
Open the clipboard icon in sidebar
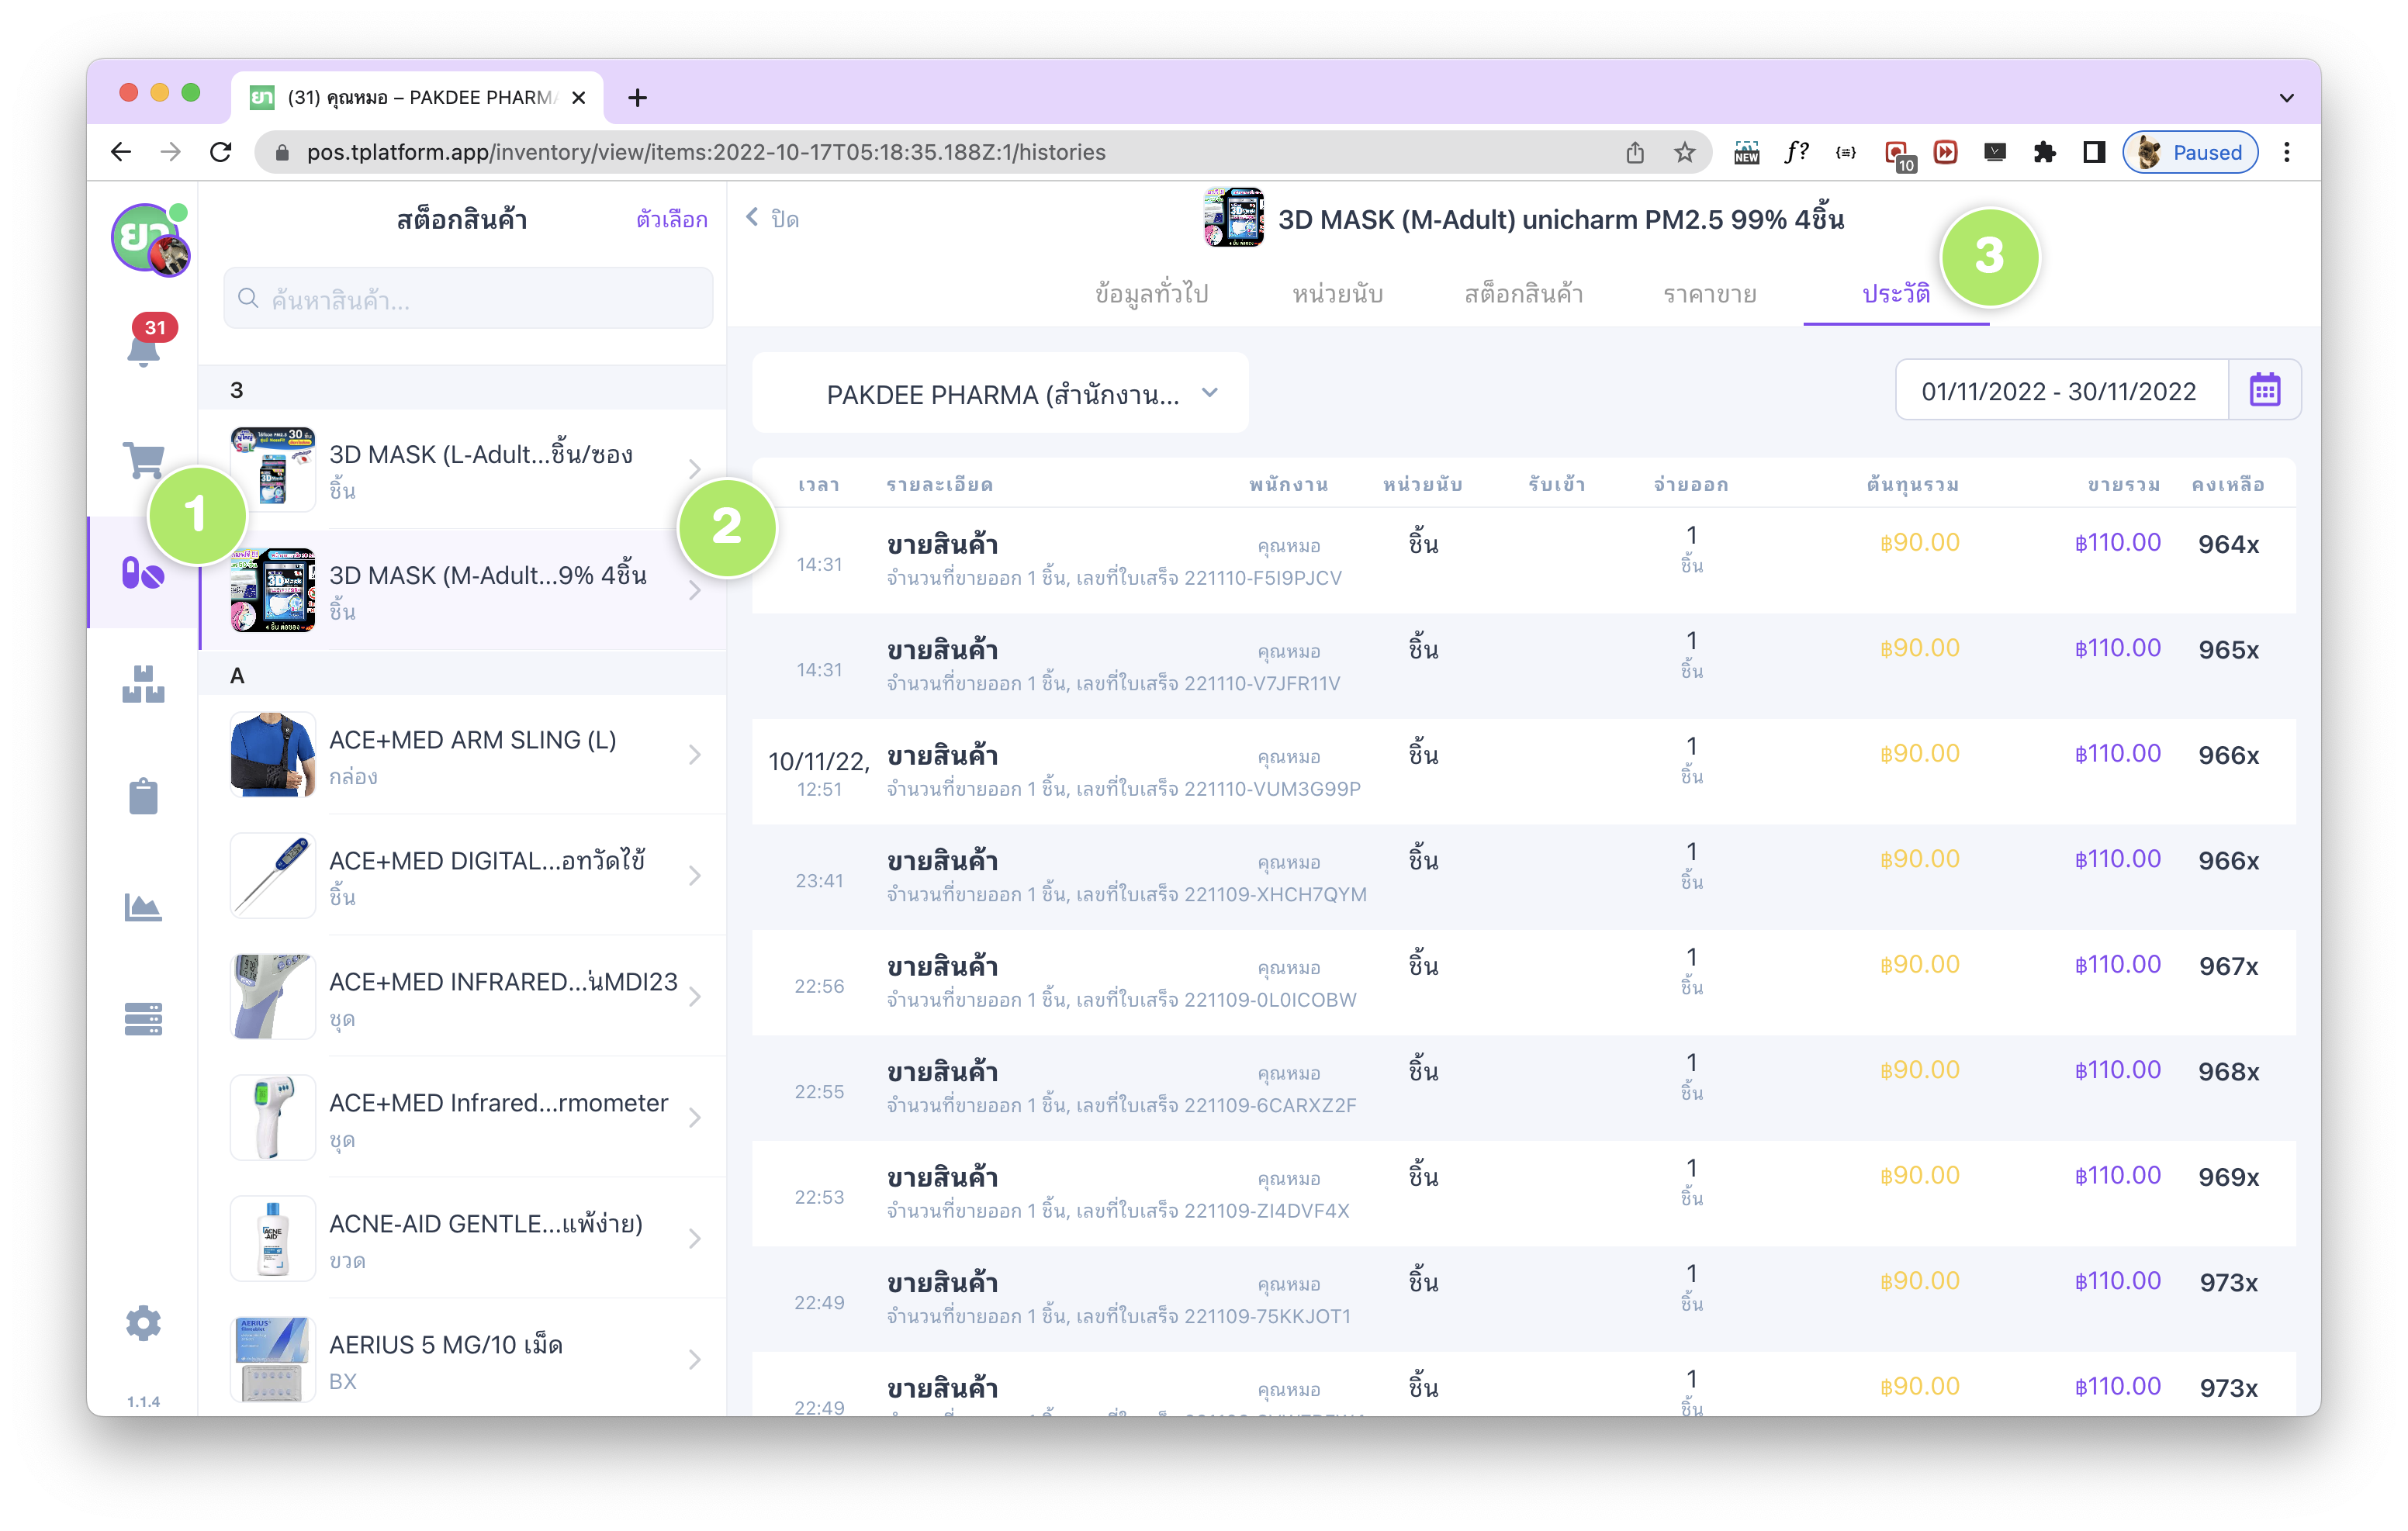point(143,796)
